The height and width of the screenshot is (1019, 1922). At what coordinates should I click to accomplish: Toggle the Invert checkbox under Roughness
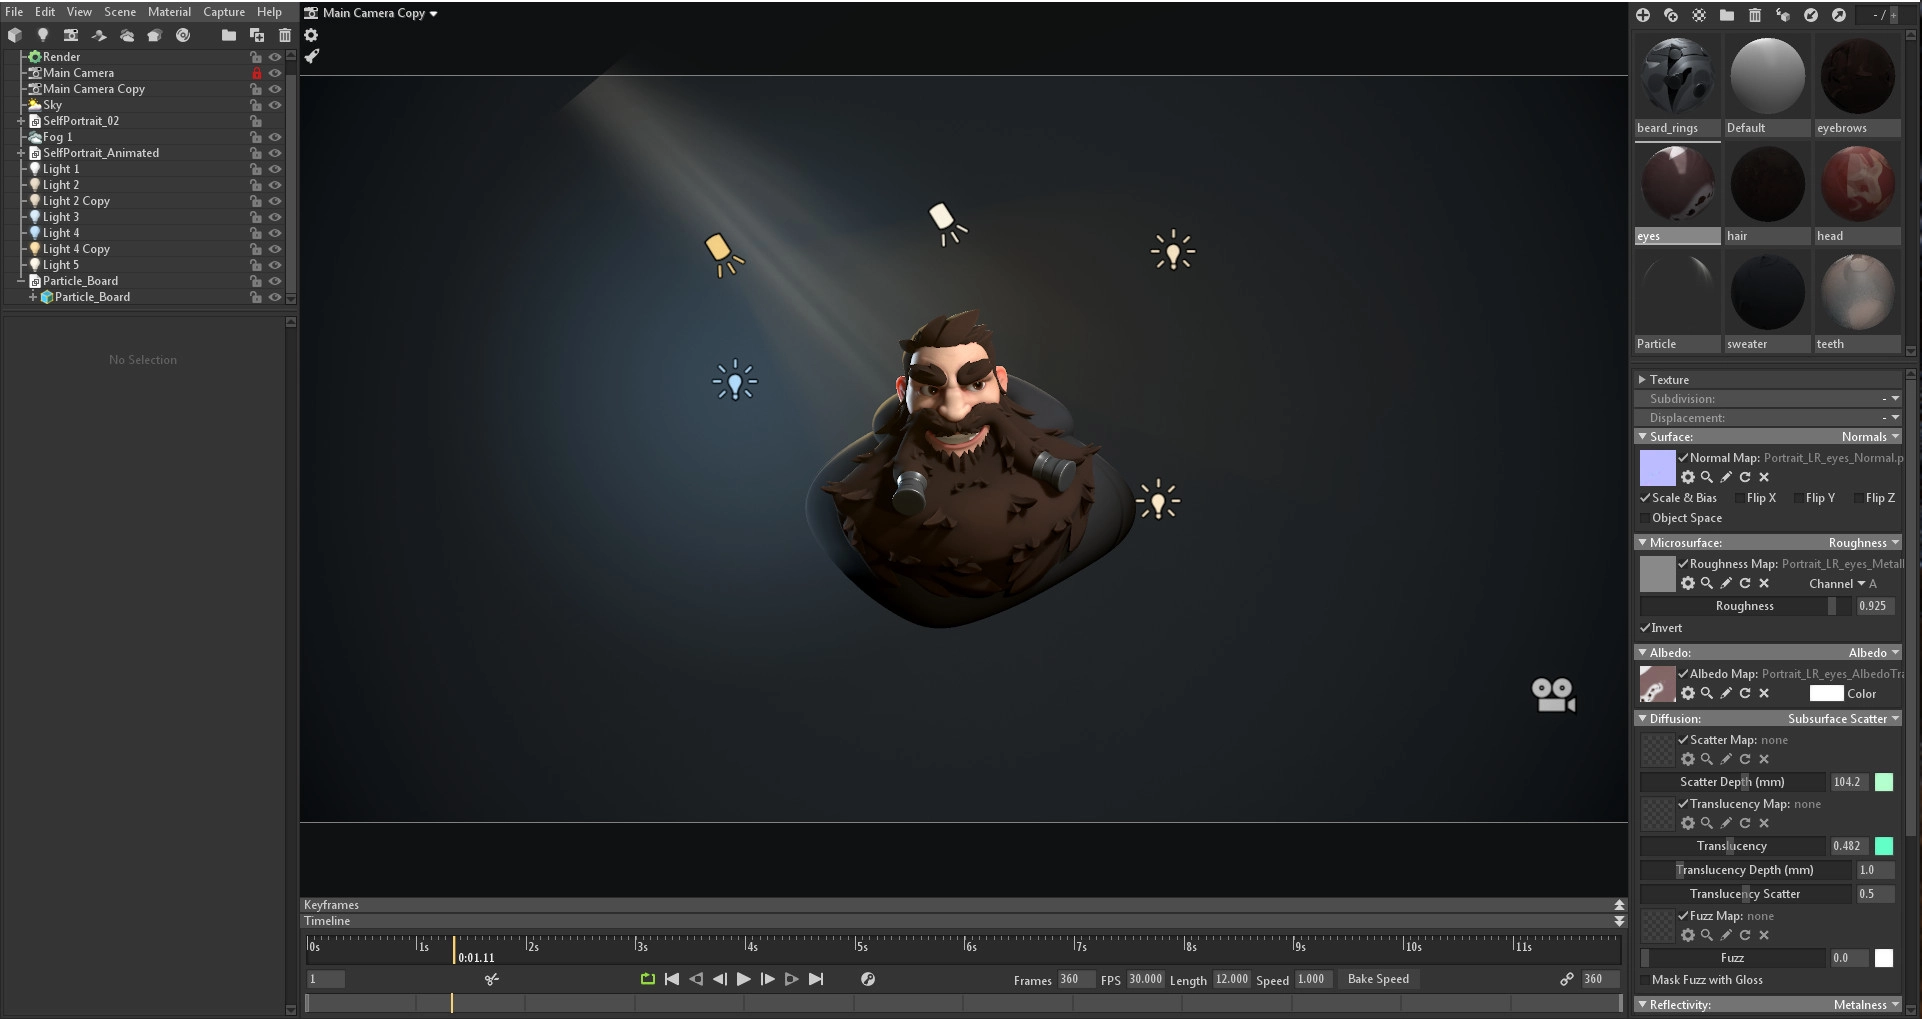1645,628
